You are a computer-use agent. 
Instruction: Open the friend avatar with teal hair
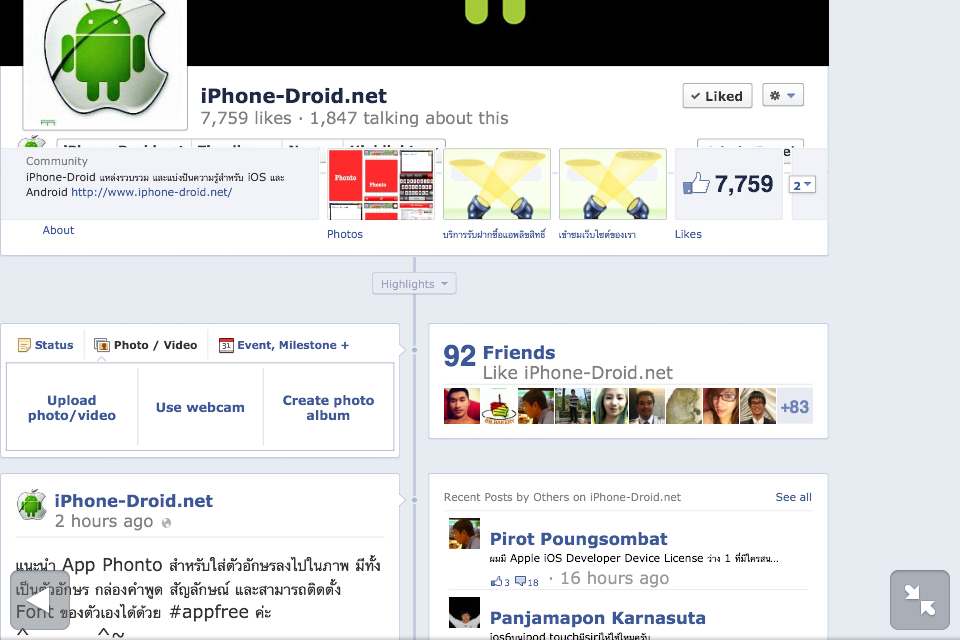(610, 406)
